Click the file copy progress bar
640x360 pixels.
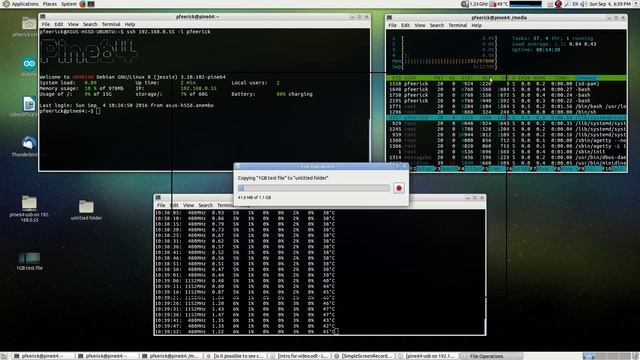tap(314, 188)
